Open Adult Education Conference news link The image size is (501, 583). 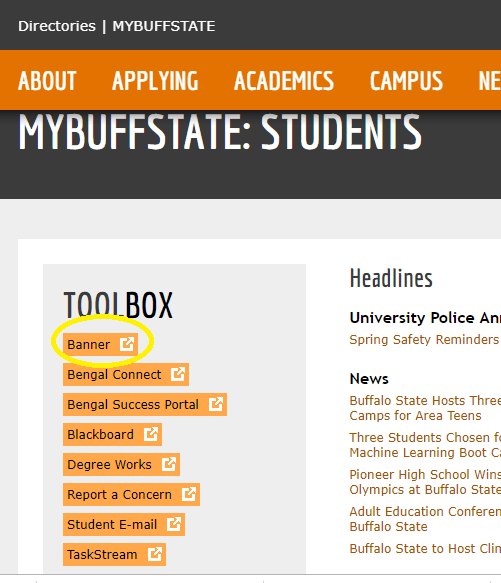425,519
